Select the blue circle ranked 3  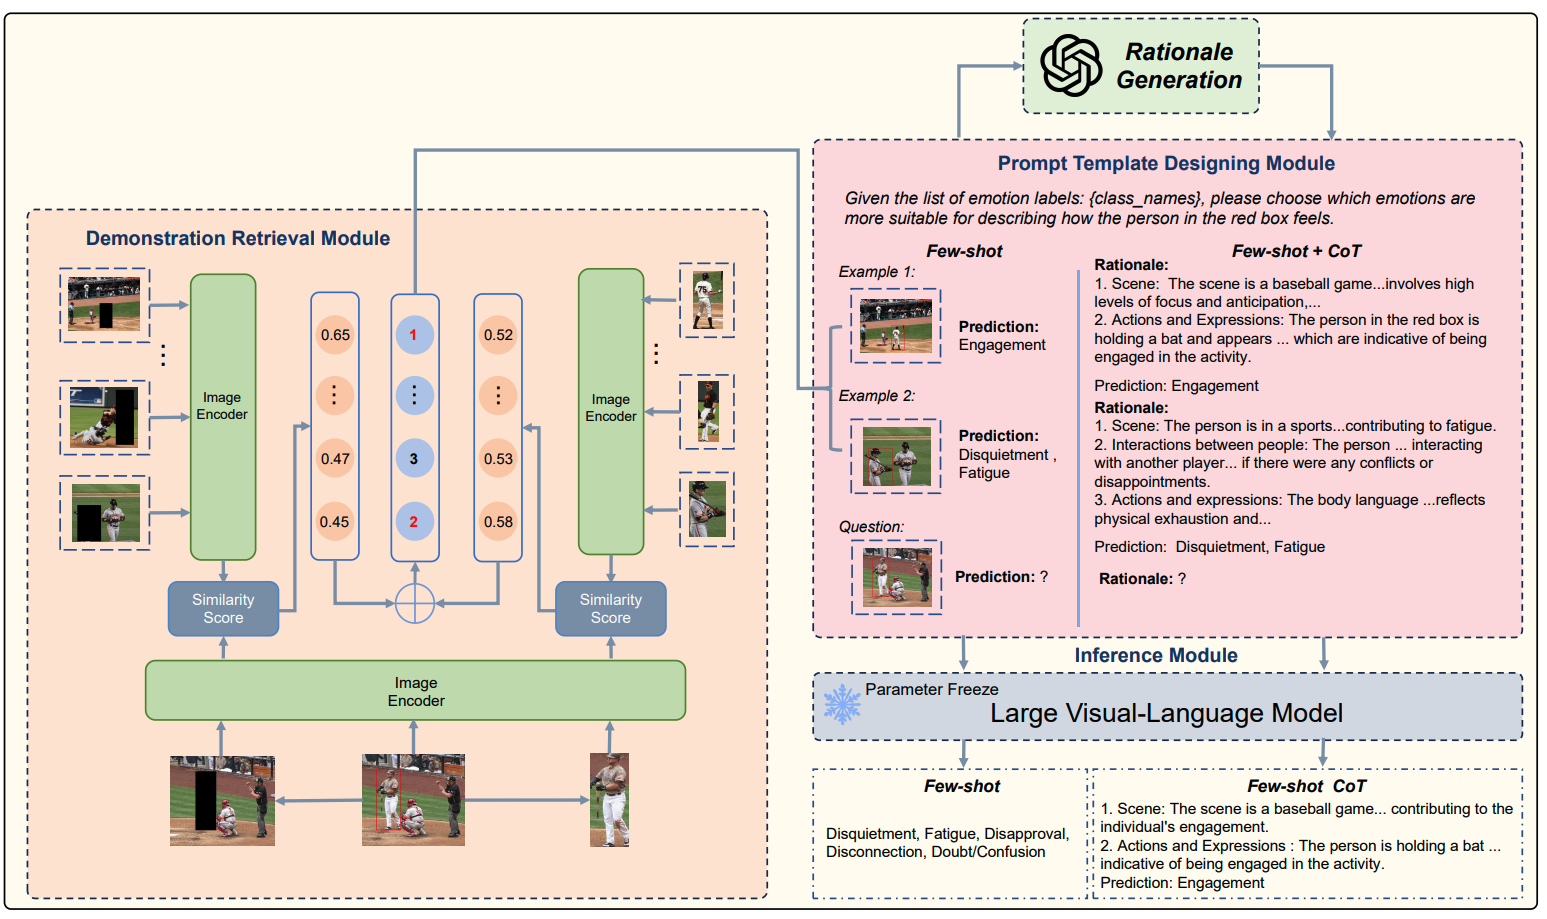414,459
